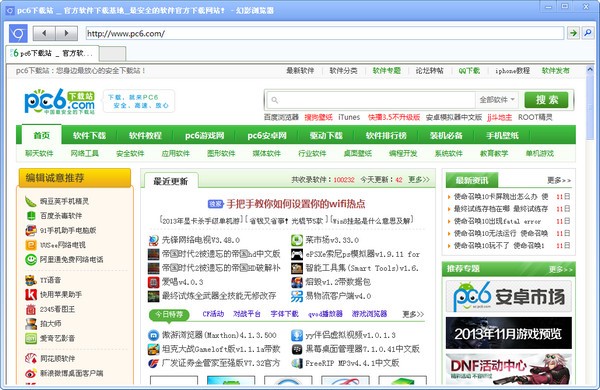Click the 爱唱 red icon
Viewport: 600px width, 390px height.
coord(154,282)
